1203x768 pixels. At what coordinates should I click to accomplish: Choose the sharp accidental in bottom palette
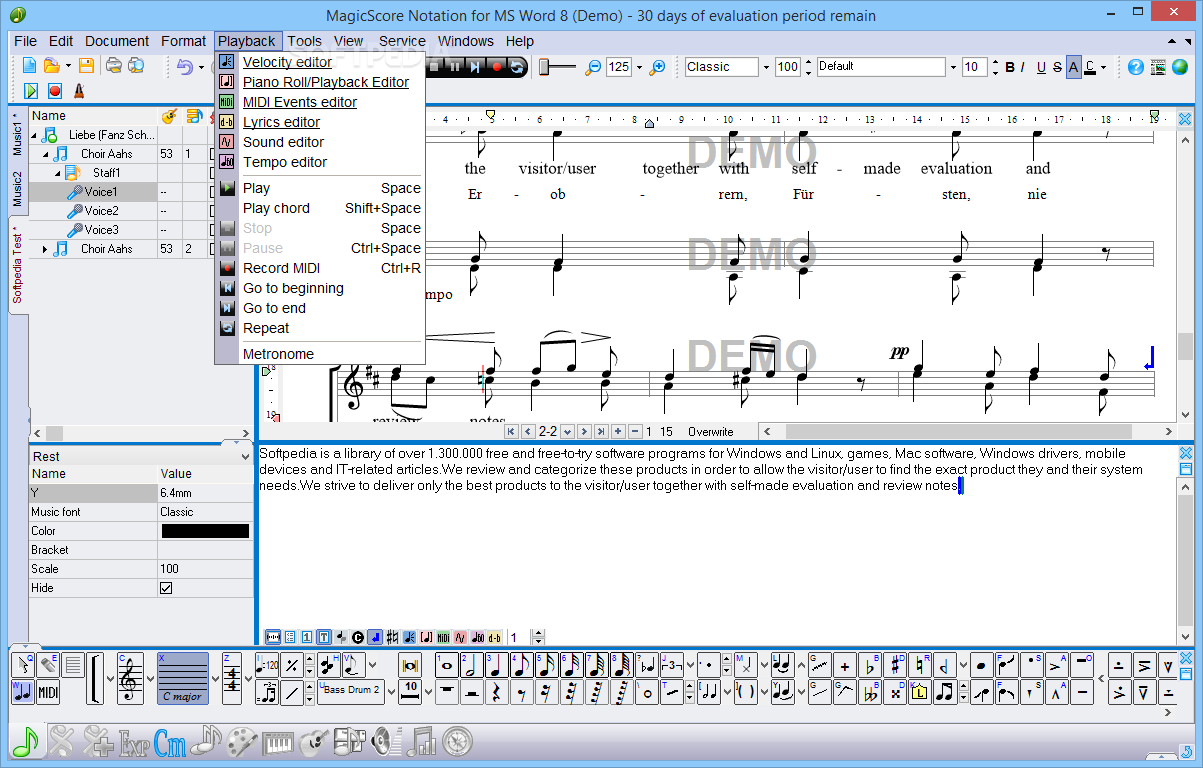point(894,666)
